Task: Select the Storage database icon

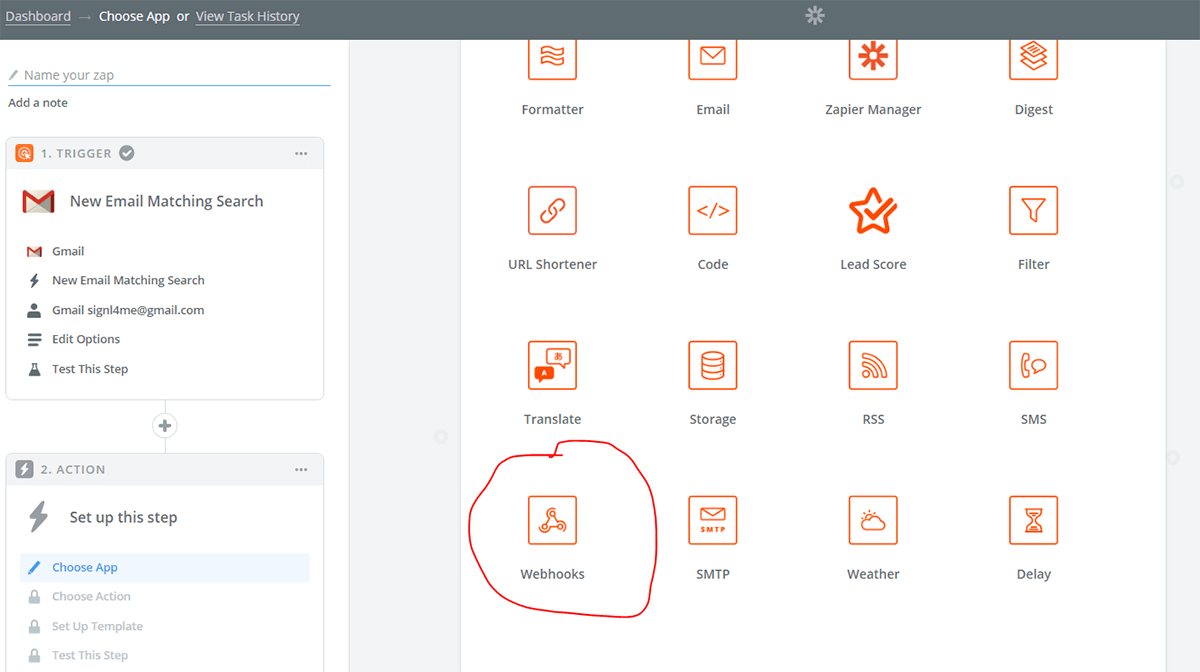Action: [713, 365]
